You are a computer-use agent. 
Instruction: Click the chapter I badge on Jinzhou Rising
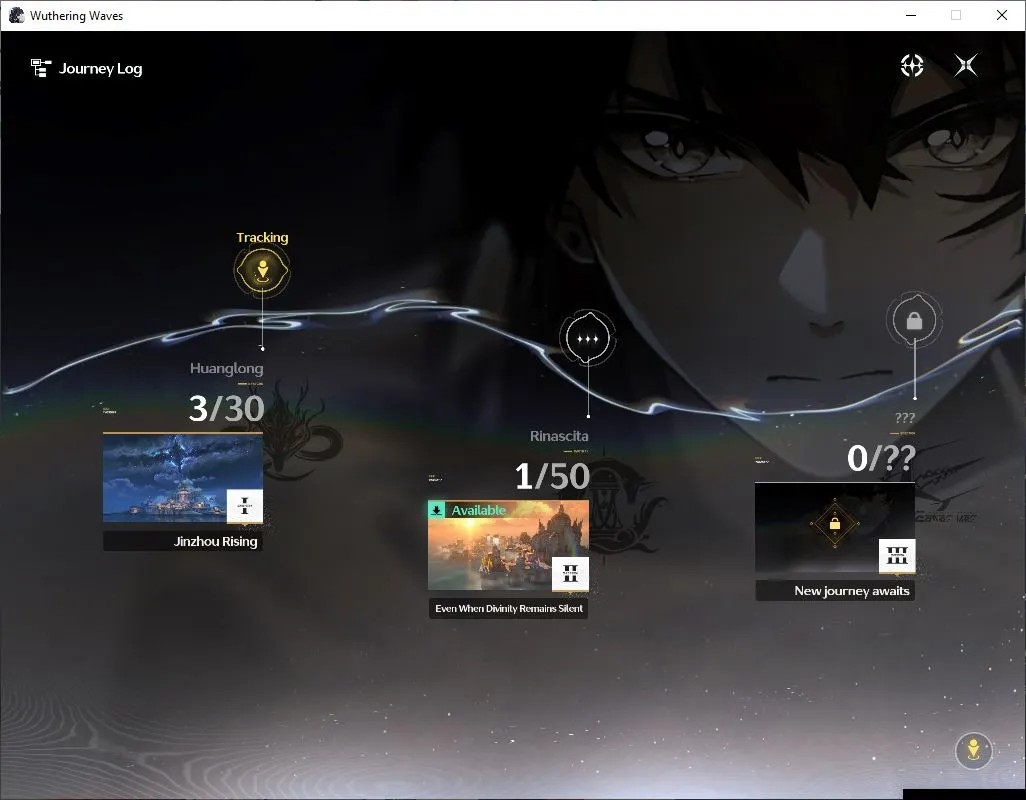245,506
